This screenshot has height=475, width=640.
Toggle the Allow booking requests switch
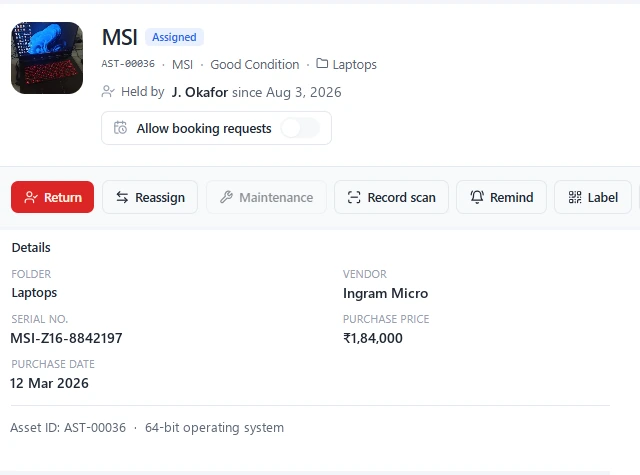point(300,128)
